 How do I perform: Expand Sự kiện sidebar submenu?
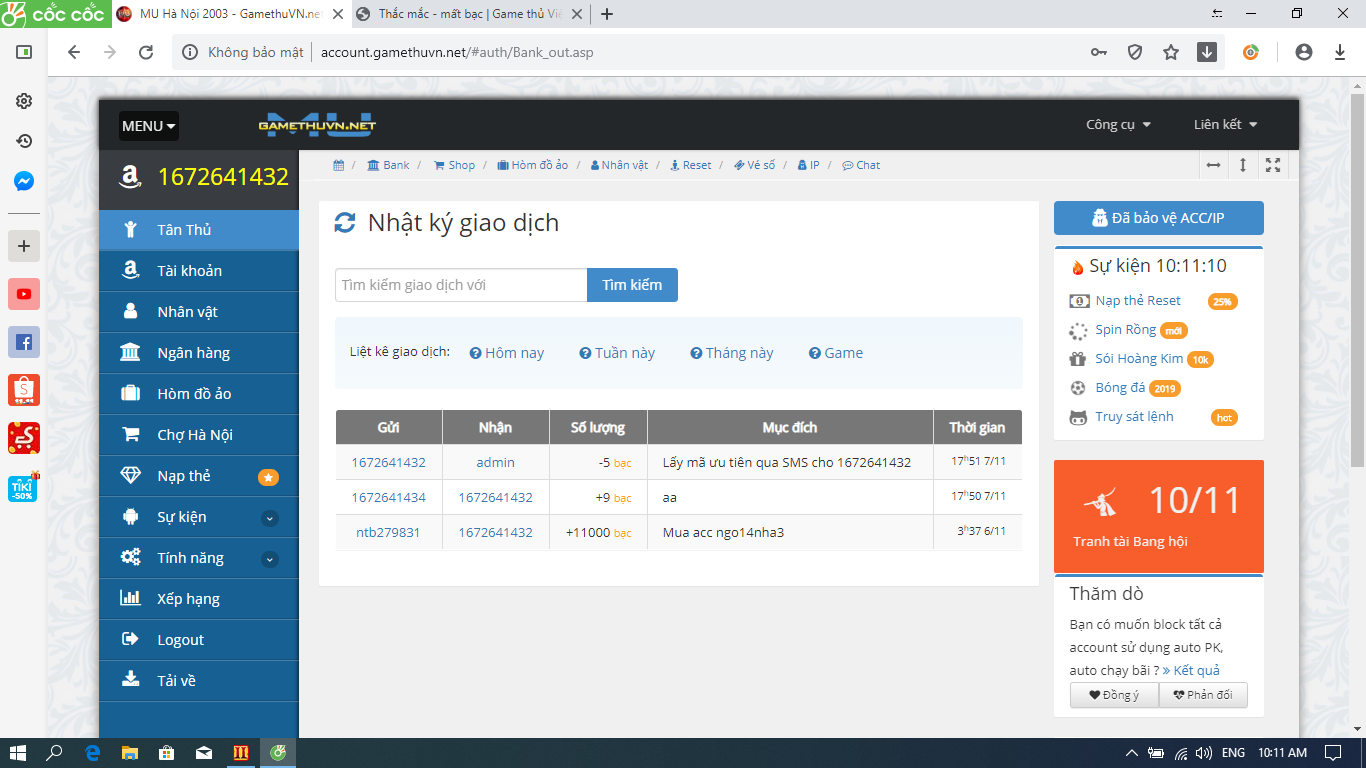[x=270, y=518]
